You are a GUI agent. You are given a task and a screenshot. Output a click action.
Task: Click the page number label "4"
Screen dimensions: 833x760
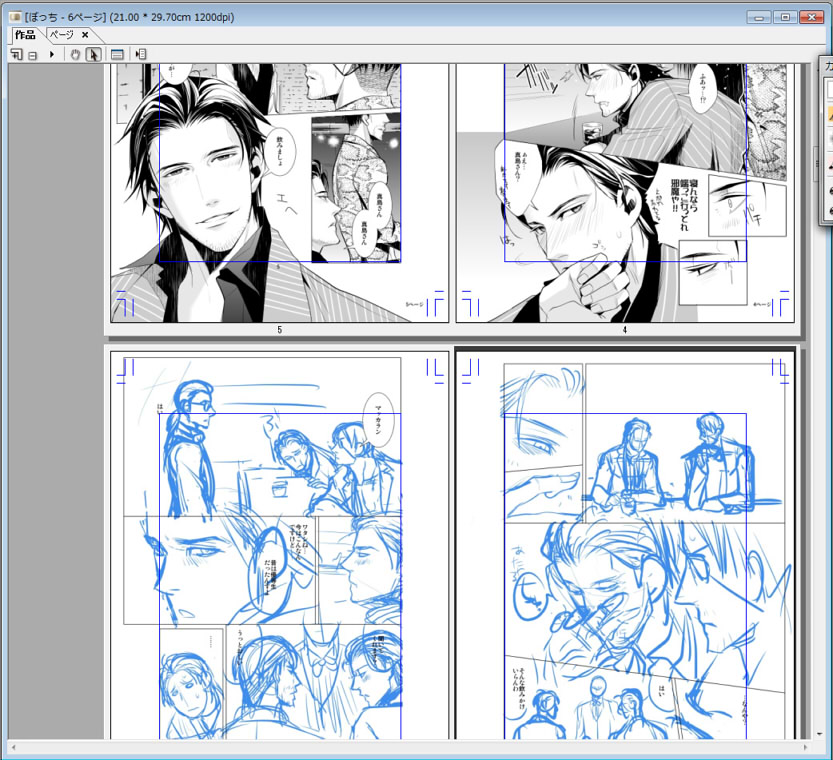coord(625,330)
